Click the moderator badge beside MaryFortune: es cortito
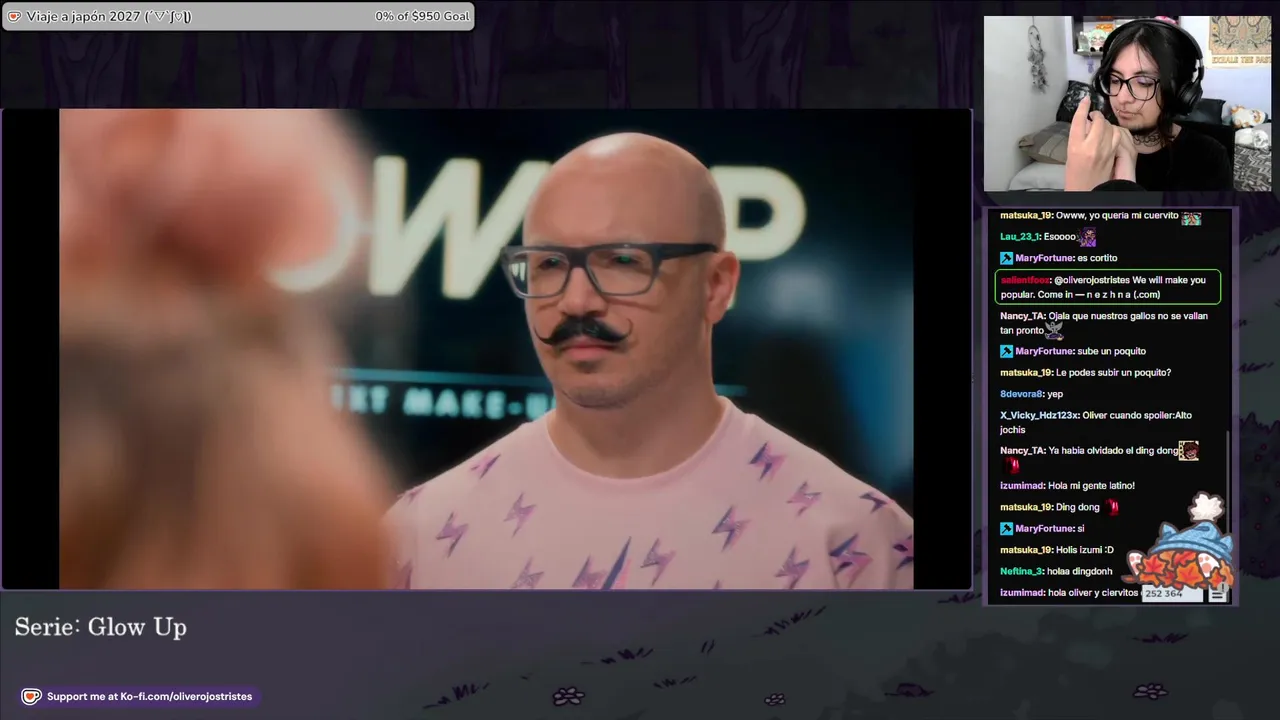 pyautogui.click(x=1006, y=258)
